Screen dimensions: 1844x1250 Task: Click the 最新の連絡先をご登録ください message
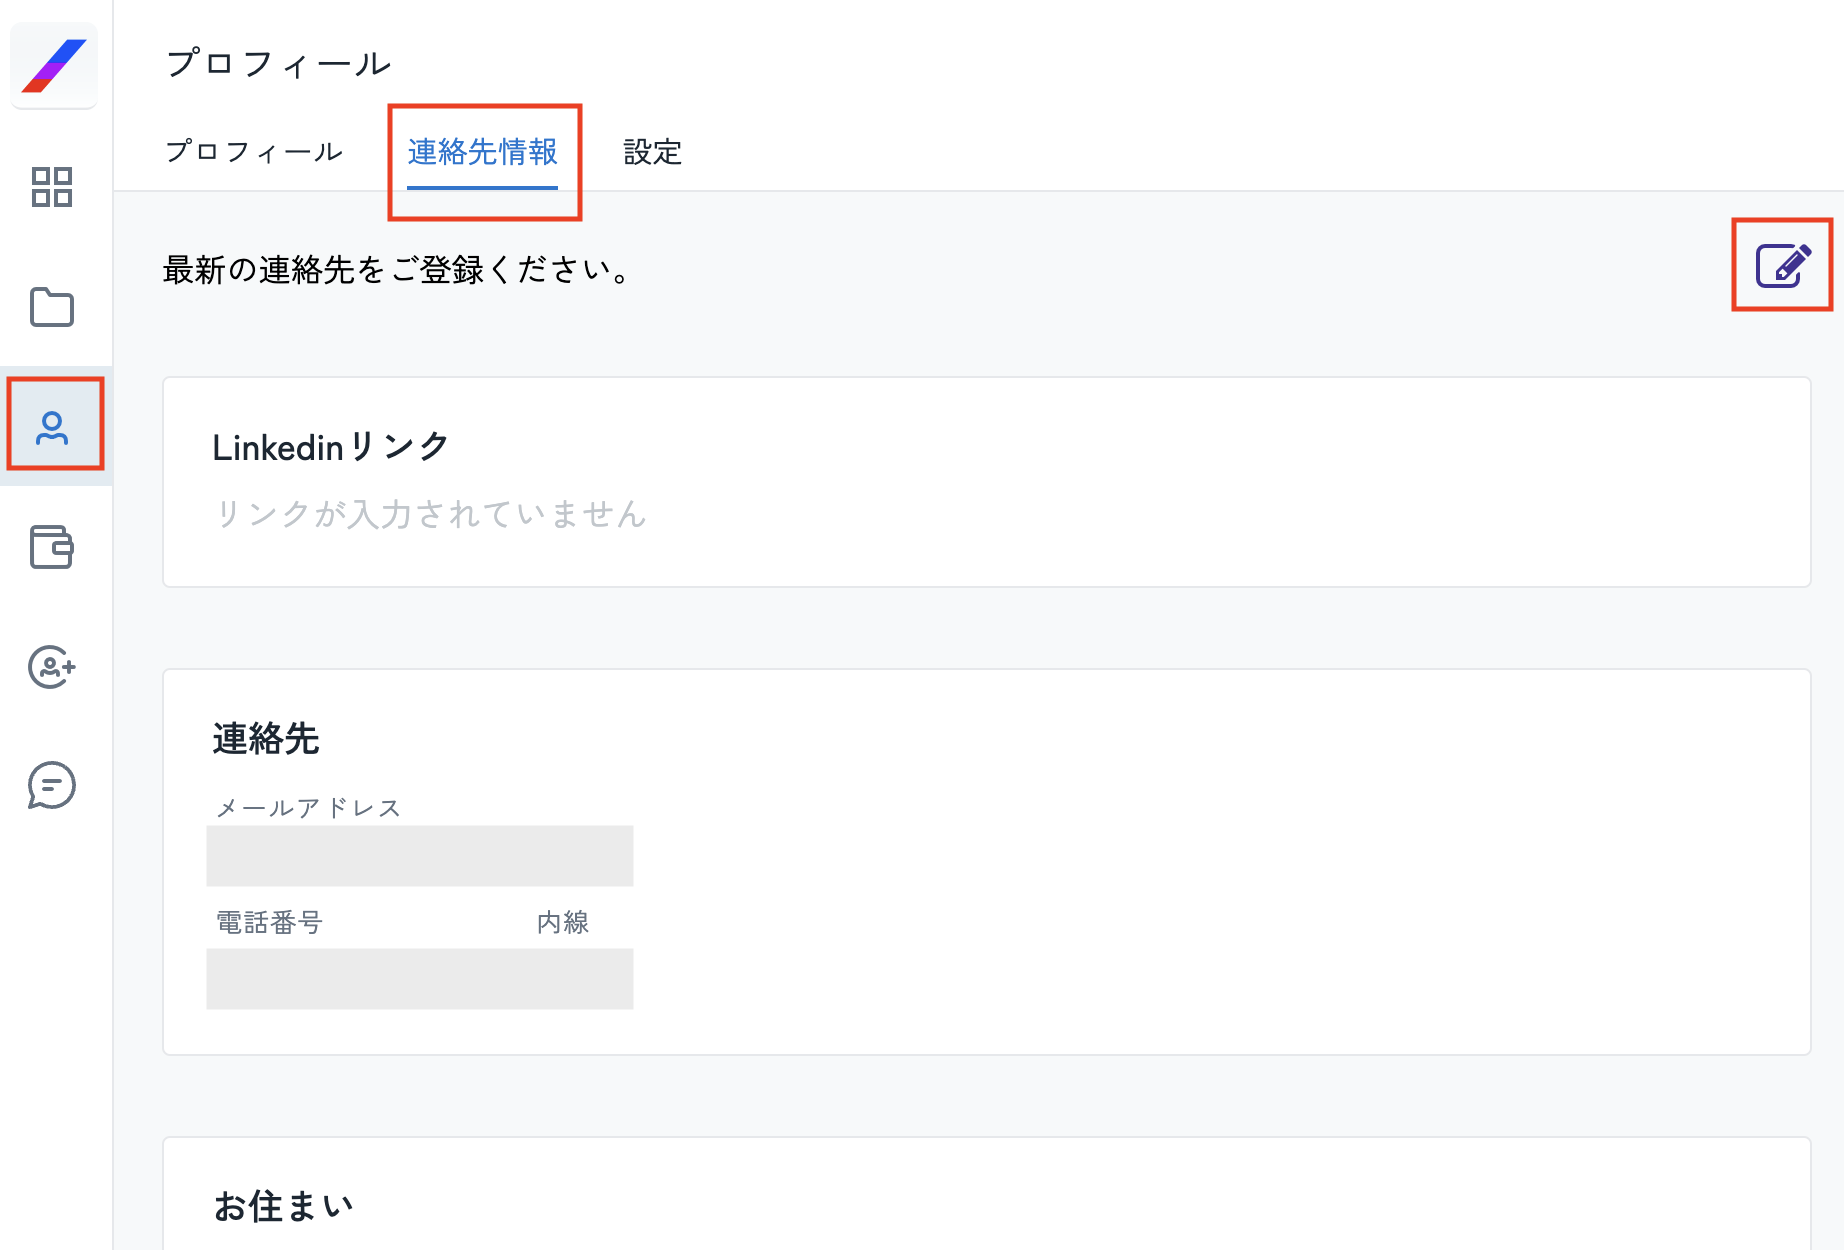397,270
